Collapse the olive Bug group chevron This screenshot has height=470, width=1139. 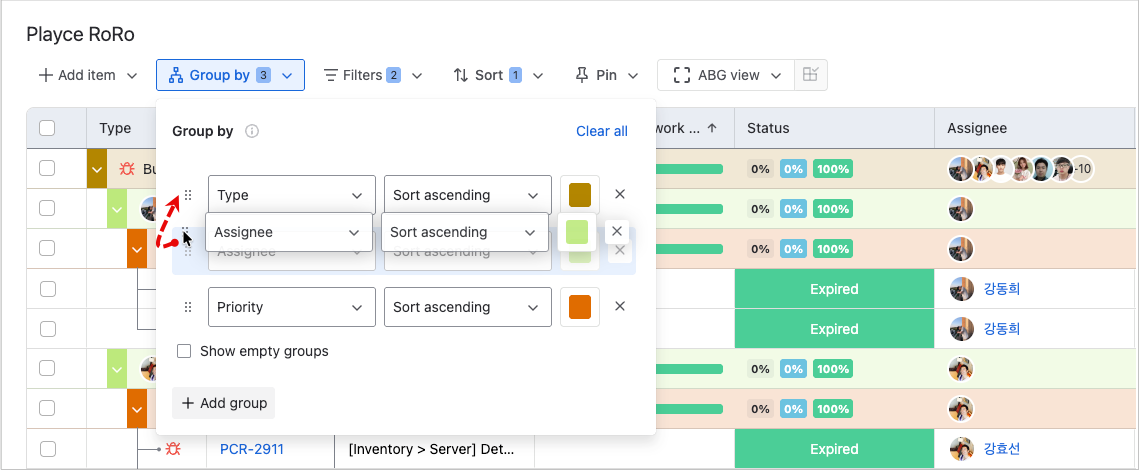[x=97, y=169]
